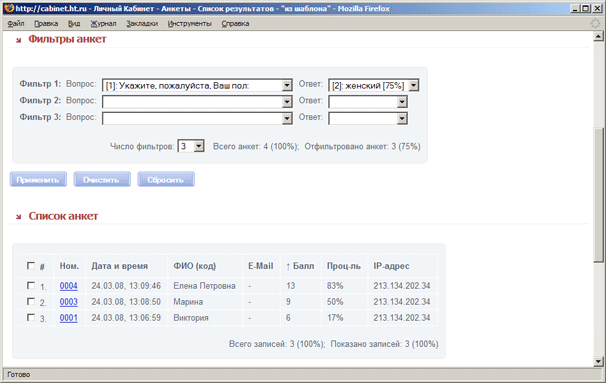Click the score value 13
Image resolution: width=606 pixels, height=383 pixels.
(290, 286)
